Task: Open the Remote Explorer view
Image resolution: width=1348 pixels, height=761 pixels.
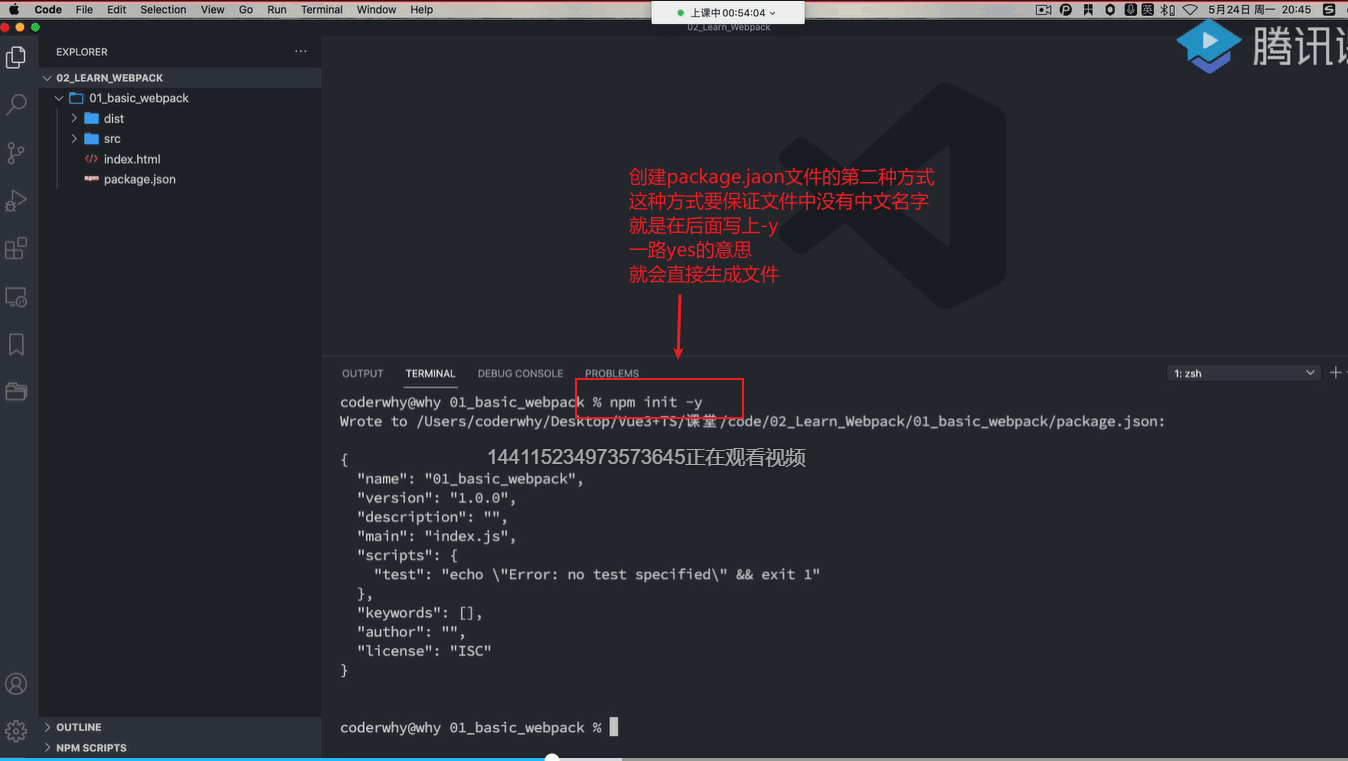Action: tap(16, 297)
